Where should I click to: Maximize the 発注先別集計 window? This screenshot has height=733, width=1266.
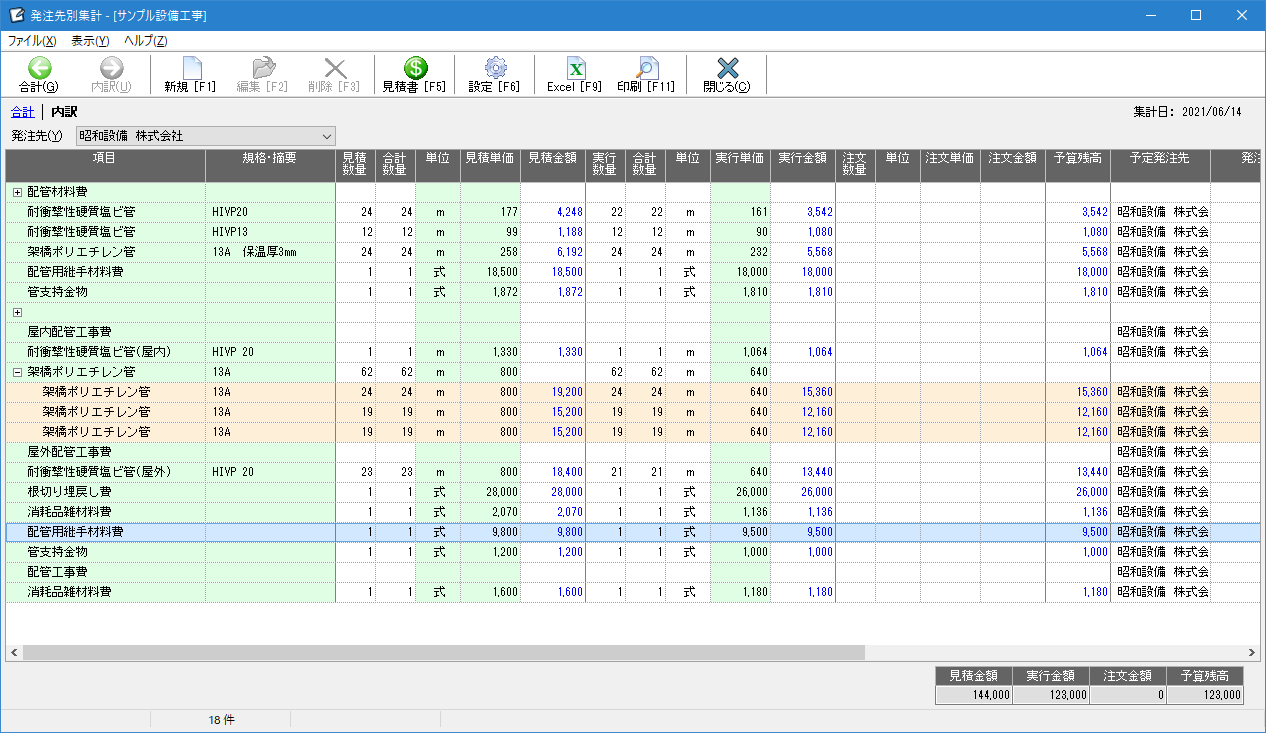(1196, 15)
